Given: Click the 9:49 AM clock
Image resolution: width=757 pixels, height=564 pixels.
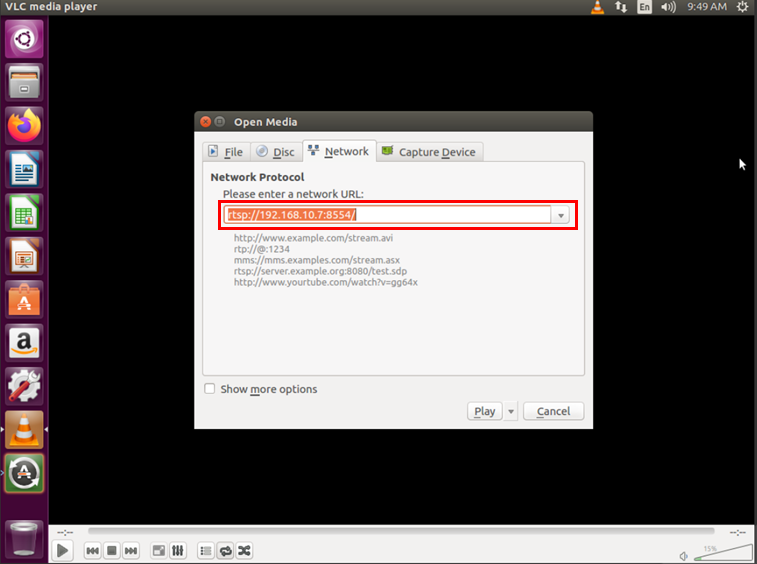Looking at the screenshot, I should (707, 7).
